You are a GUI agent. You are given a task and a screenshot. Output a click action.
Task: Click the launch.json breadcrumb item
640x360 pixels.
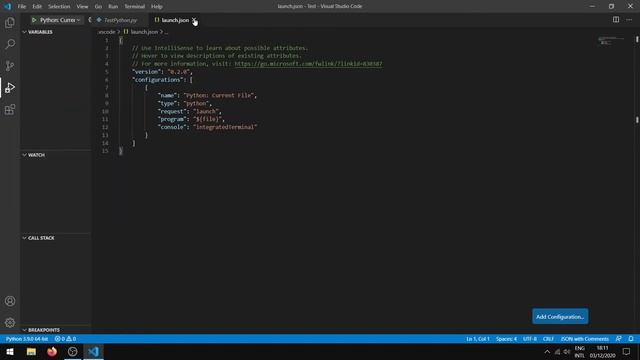[144, 32]
